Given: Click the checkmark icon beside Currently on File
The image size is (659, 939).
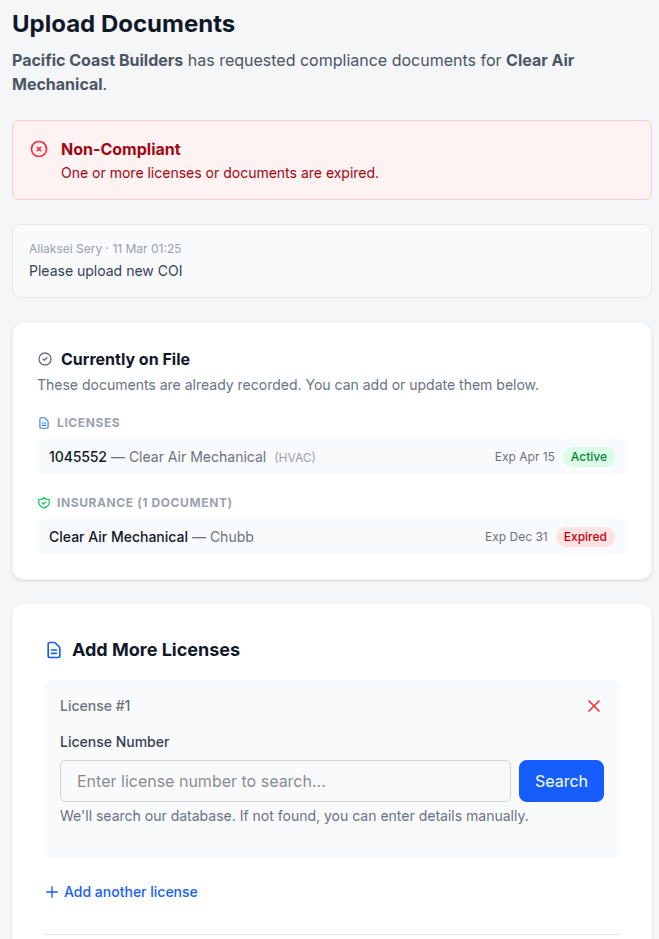Looking at the screenshot, I should click(43, 358).
